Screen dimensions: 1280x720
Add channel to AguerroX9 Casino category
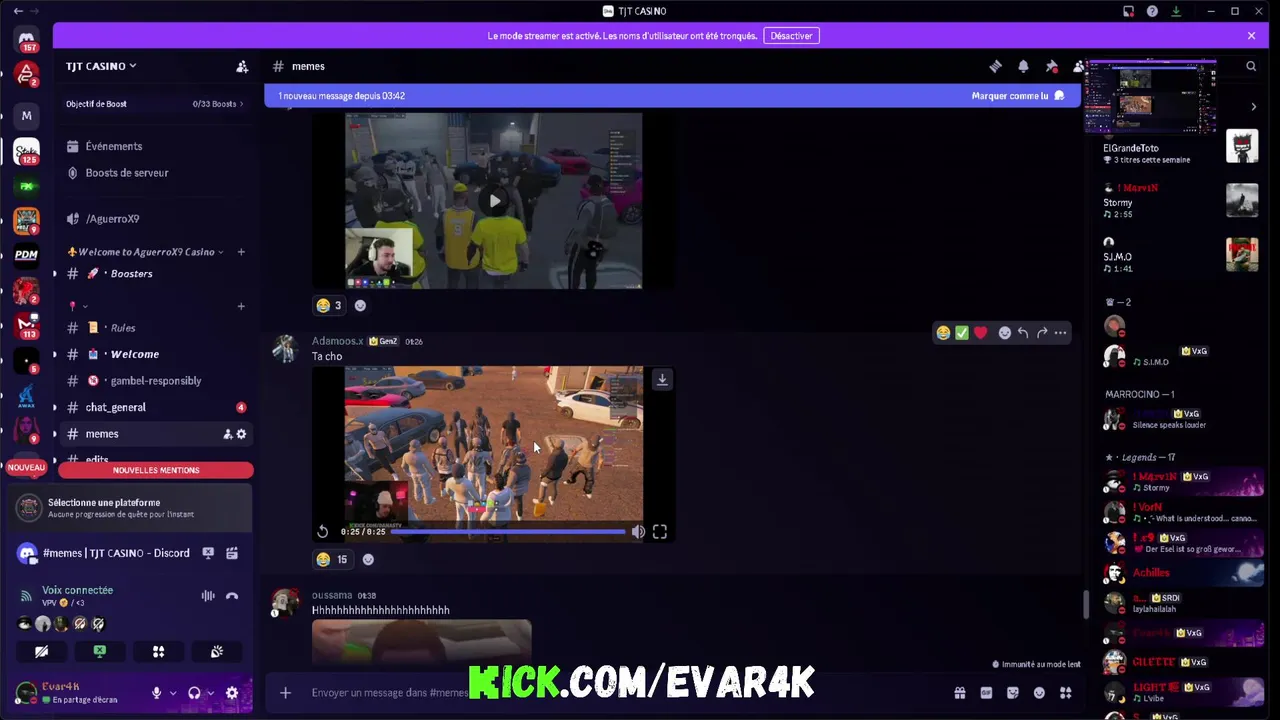241,252
